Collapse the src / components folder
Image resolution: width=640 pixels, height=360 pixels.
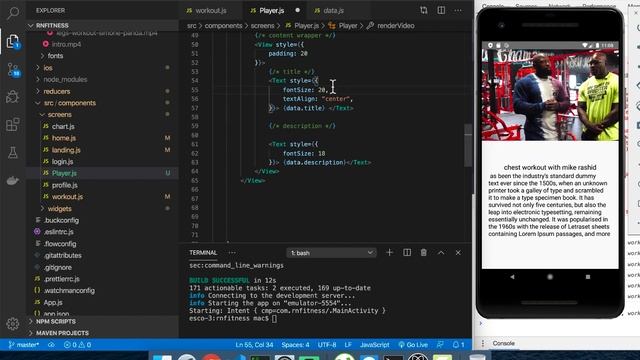pyautogui.click(x=69, y=103)
